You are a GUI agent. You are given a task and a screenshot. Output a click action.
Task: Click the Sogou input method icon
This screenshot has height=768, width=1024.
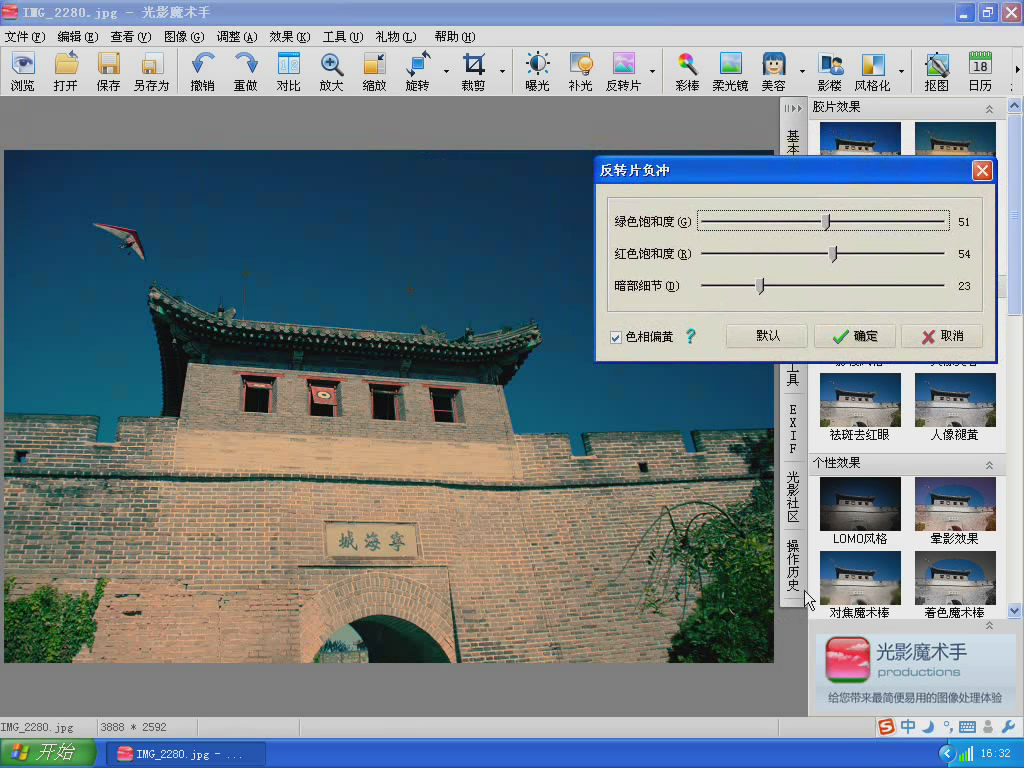tap(886, 726)
